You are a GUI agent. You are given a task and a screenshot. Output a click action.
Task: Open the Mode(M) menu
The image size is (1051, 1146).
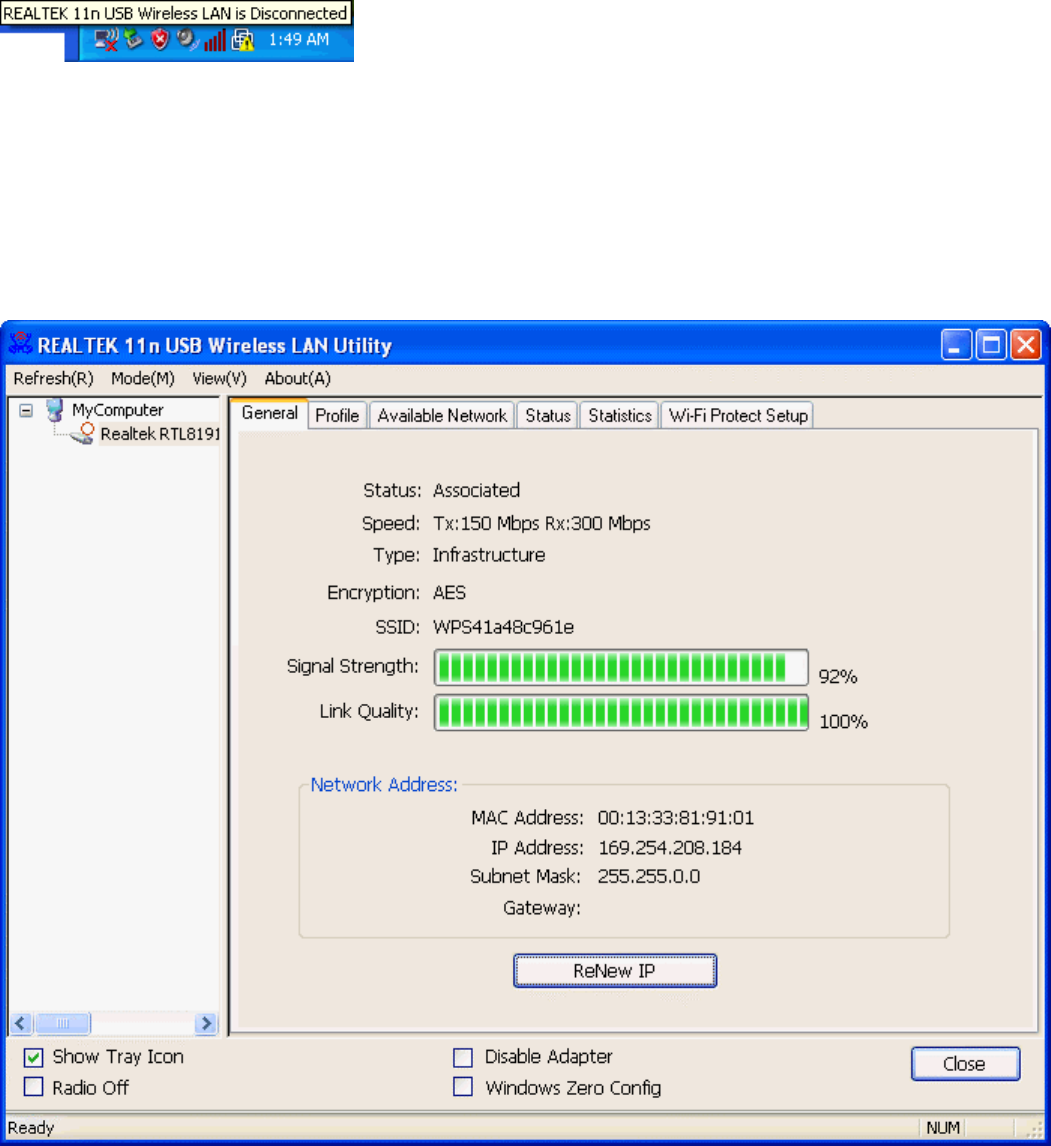(143, 379)
